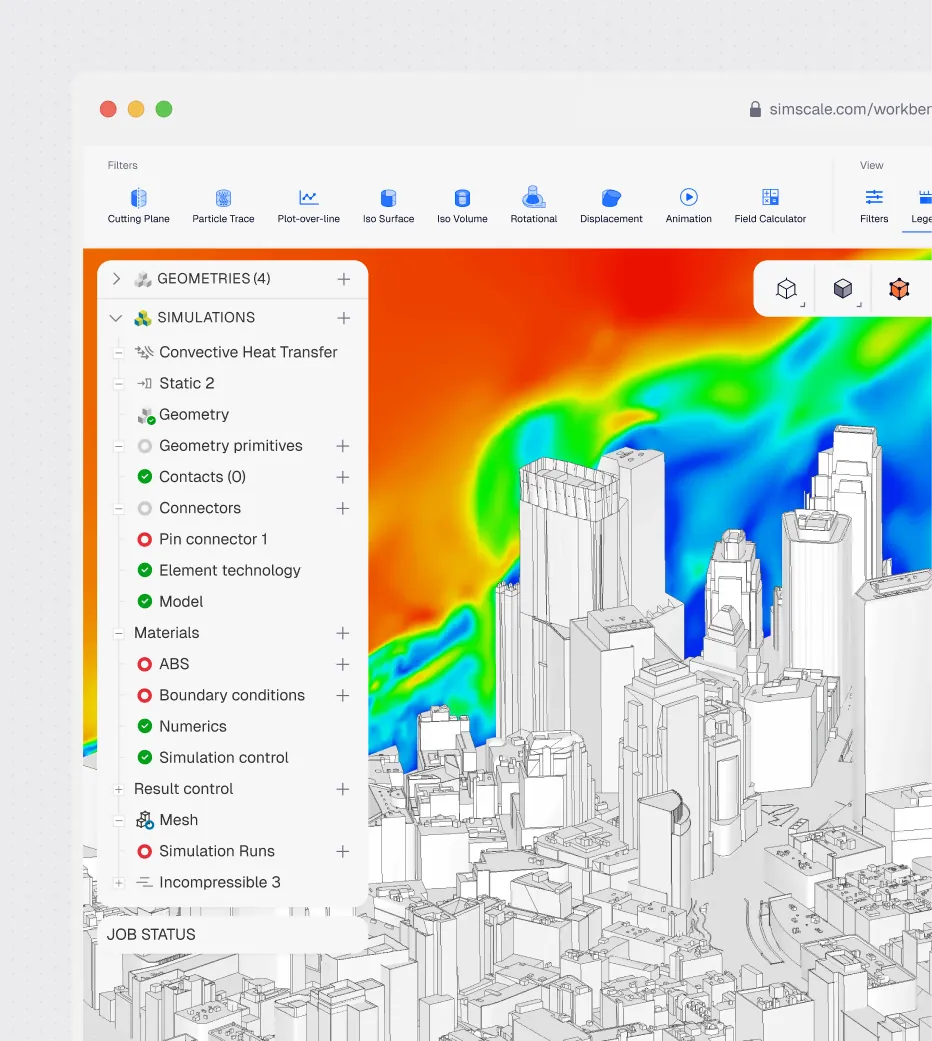Add an Iso Volume filter

click(462, 205)
